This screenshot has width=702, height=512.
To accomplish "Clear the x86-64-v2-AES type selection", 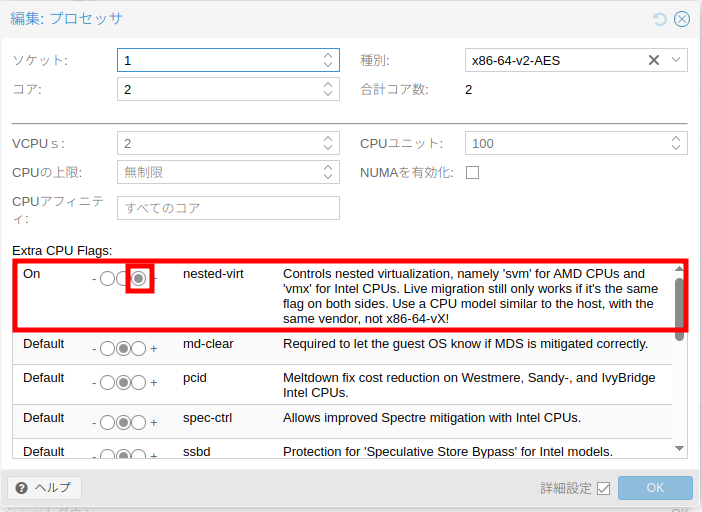I will point(654,60).
